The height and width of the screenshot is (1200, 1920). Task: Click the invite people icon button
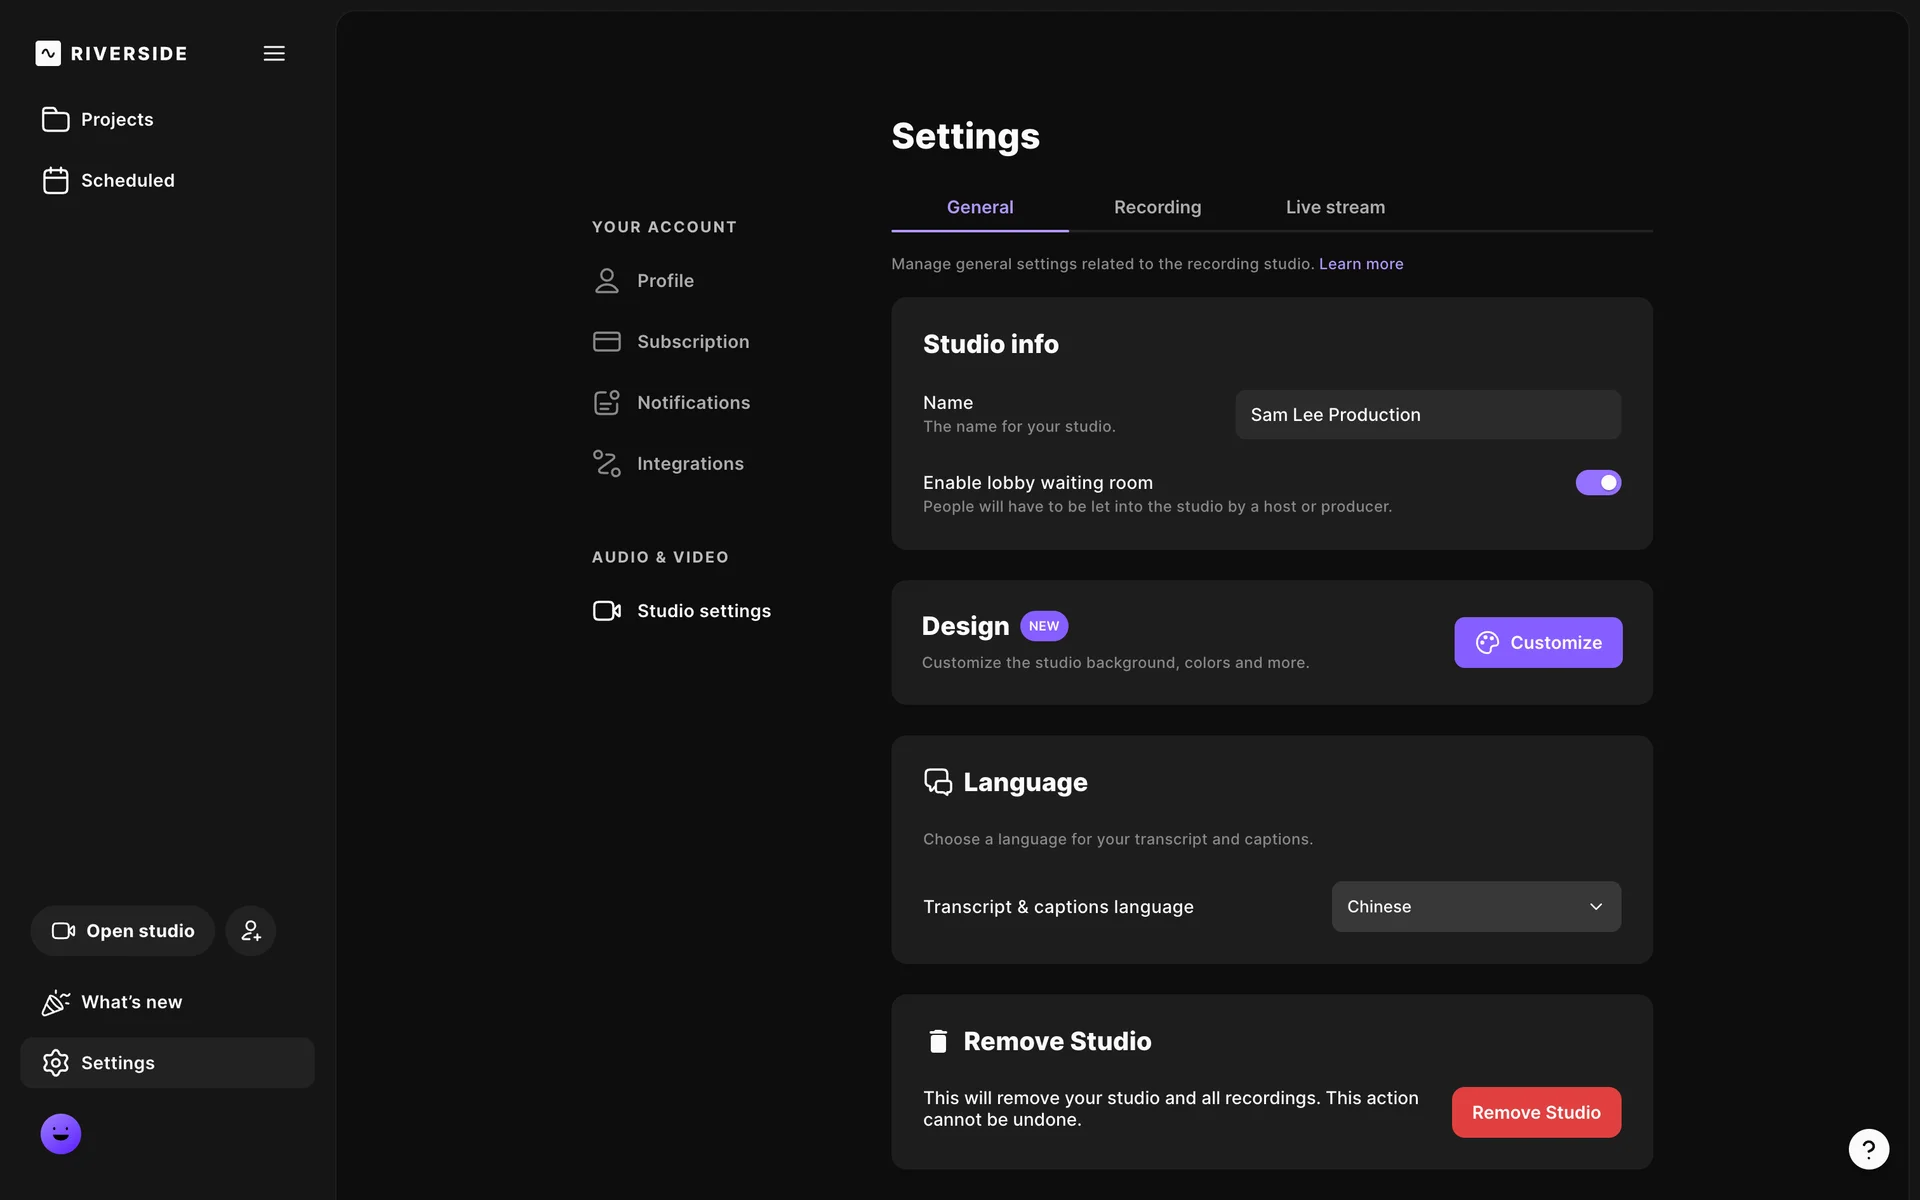pos(250,931)
